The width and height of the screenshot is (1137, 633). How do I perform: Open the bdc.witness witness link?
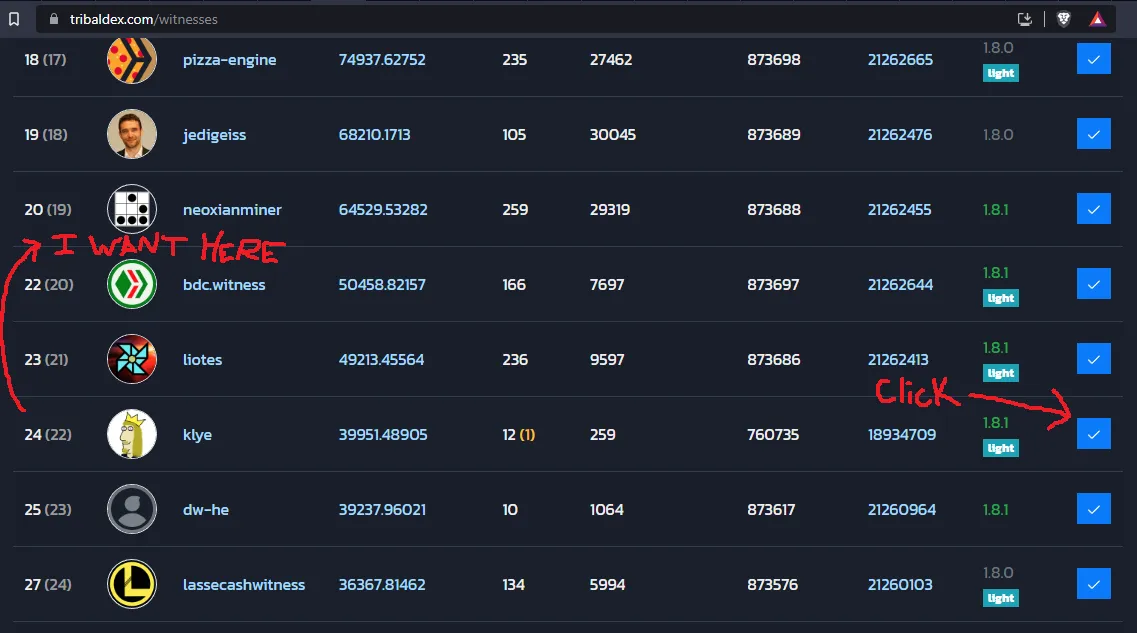coord(224,285)
